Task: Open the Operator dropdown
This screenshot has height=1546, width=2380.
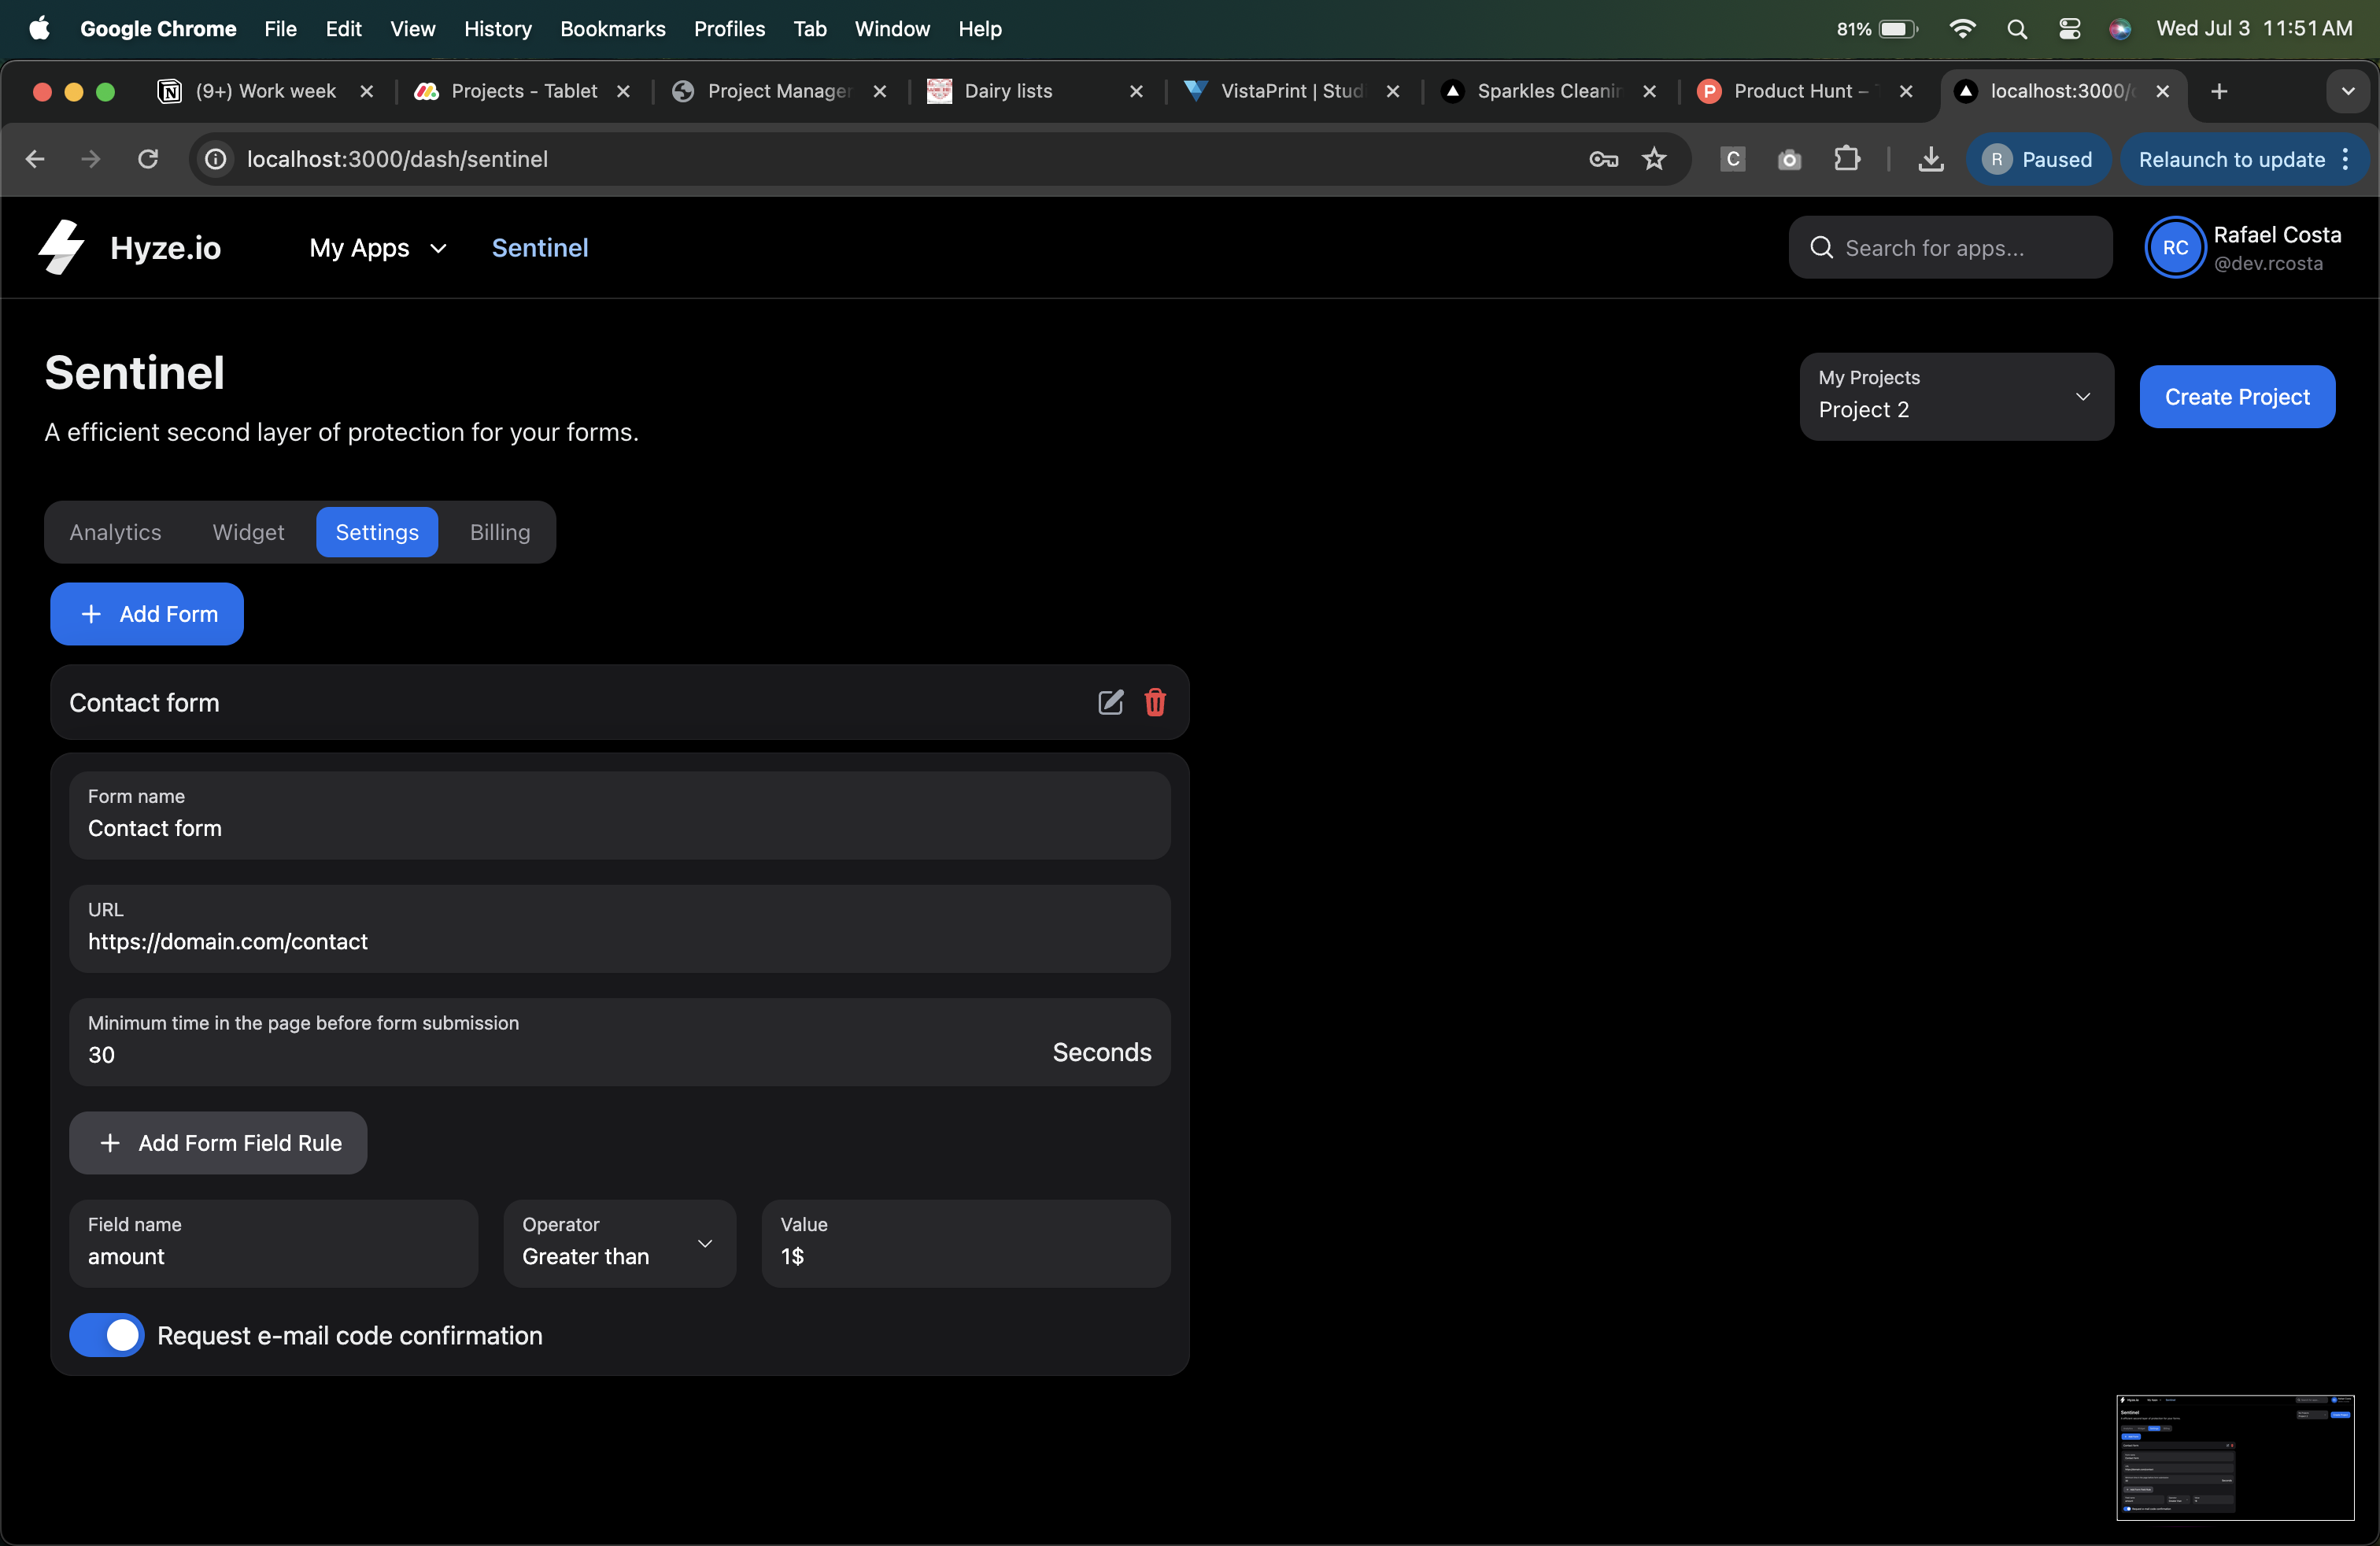Action: 619,1243
